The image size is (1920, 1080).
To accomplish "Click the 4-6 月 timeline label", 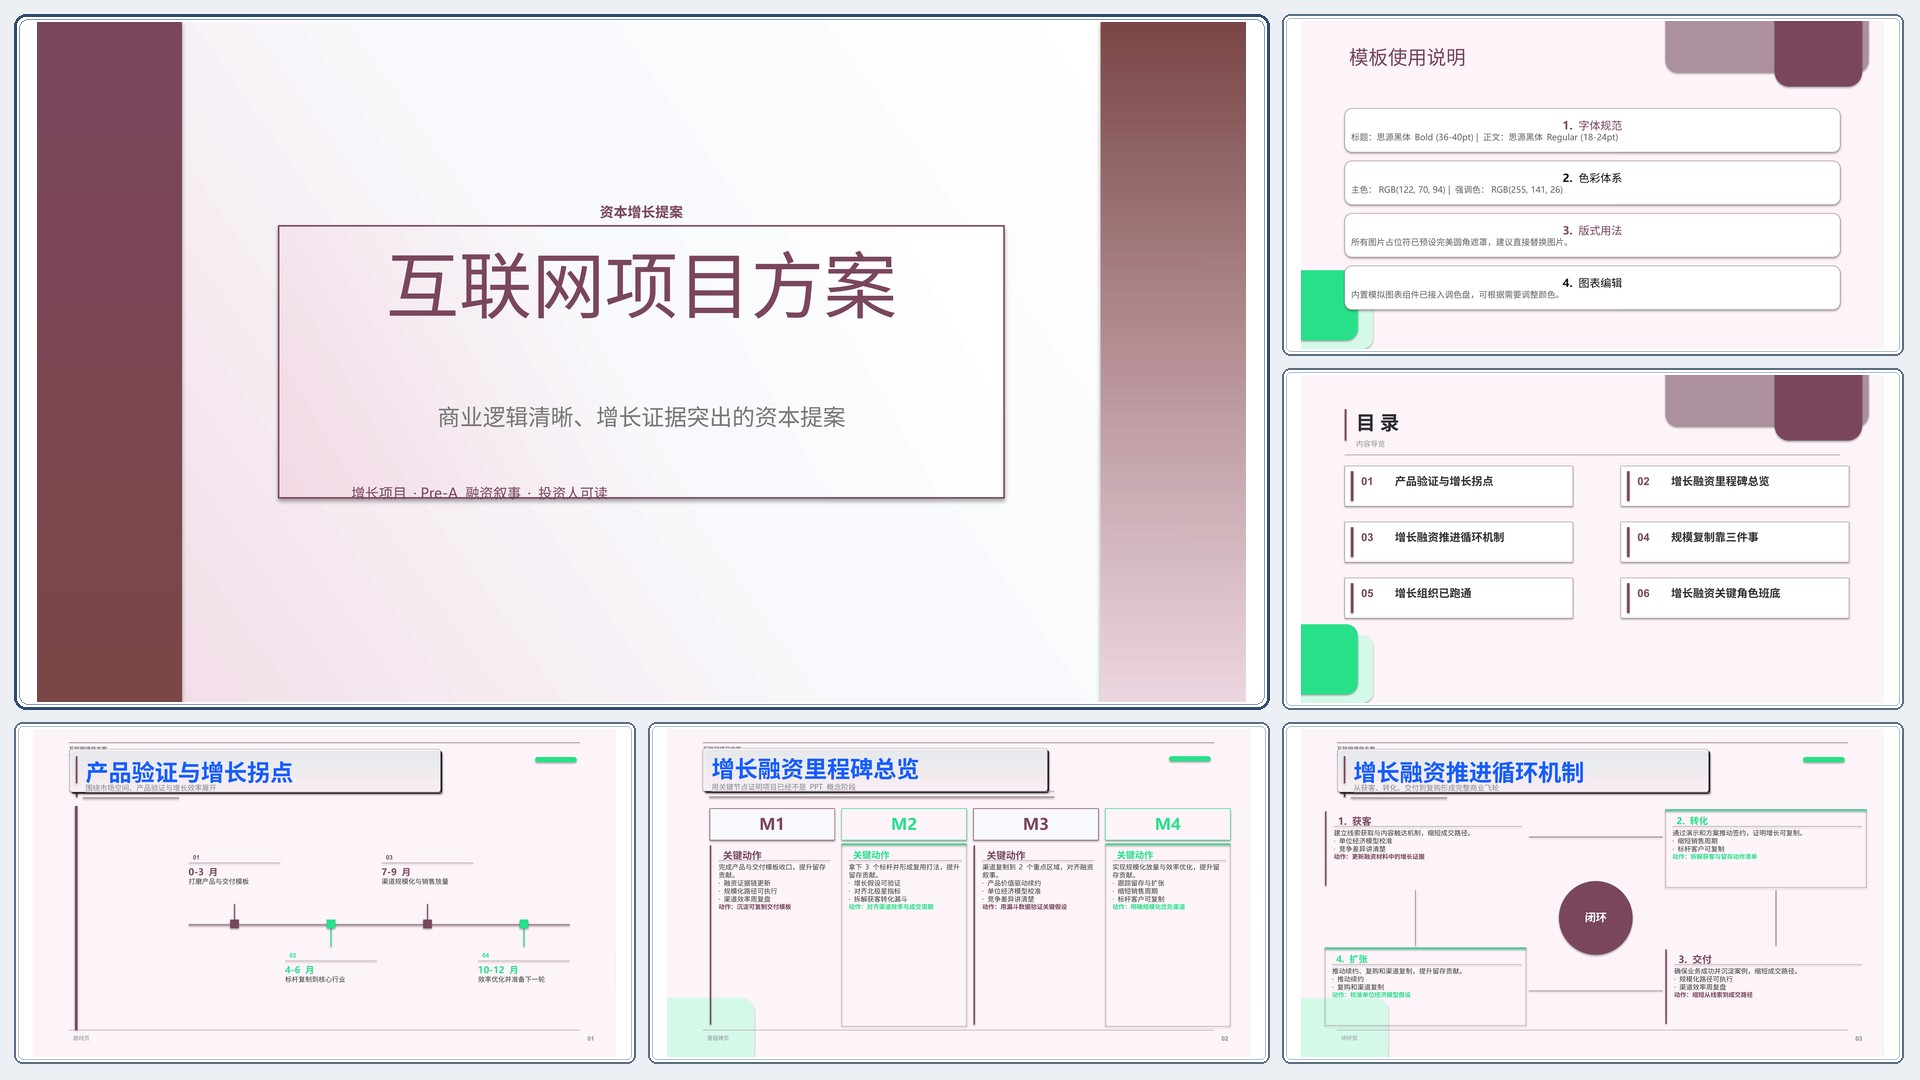I will pyautogui.click(x=299, y=970).
